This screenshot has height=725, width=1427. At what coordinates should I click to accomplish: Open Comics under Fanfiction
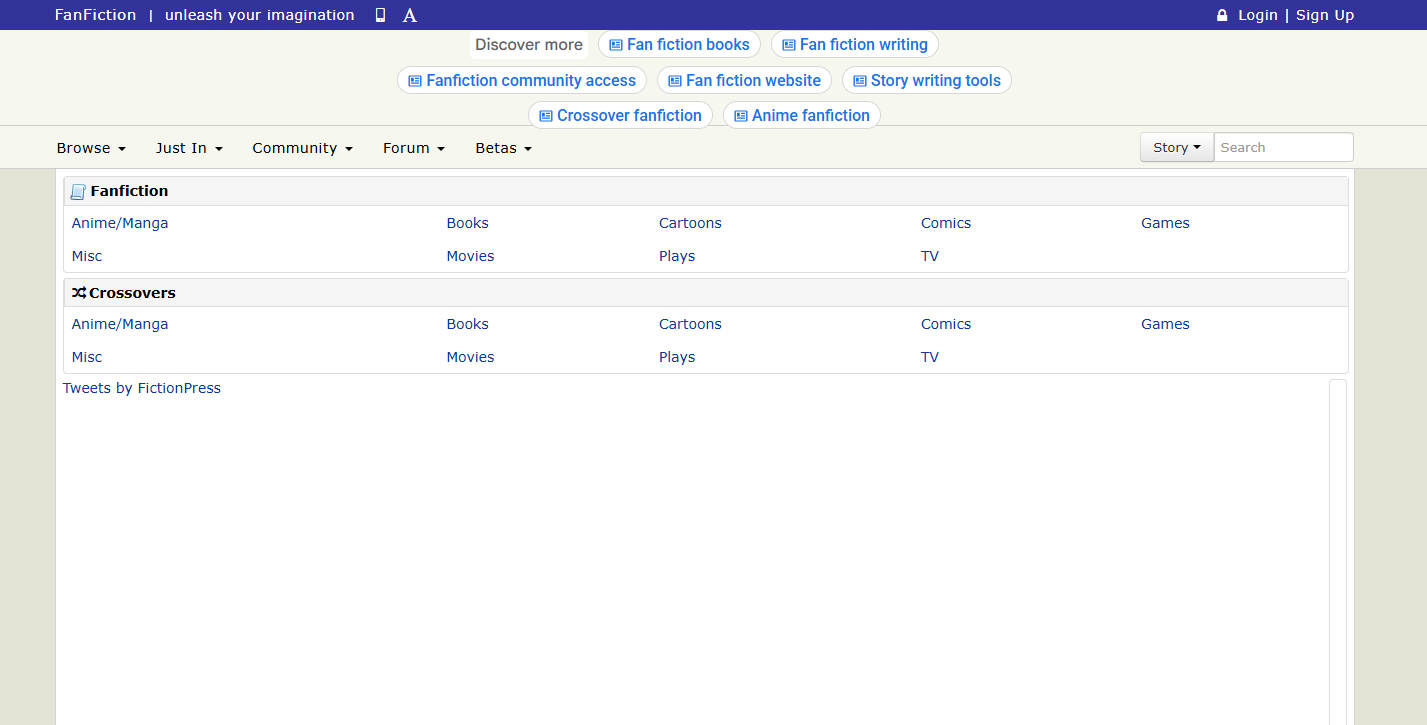click(x=946, y=223)
